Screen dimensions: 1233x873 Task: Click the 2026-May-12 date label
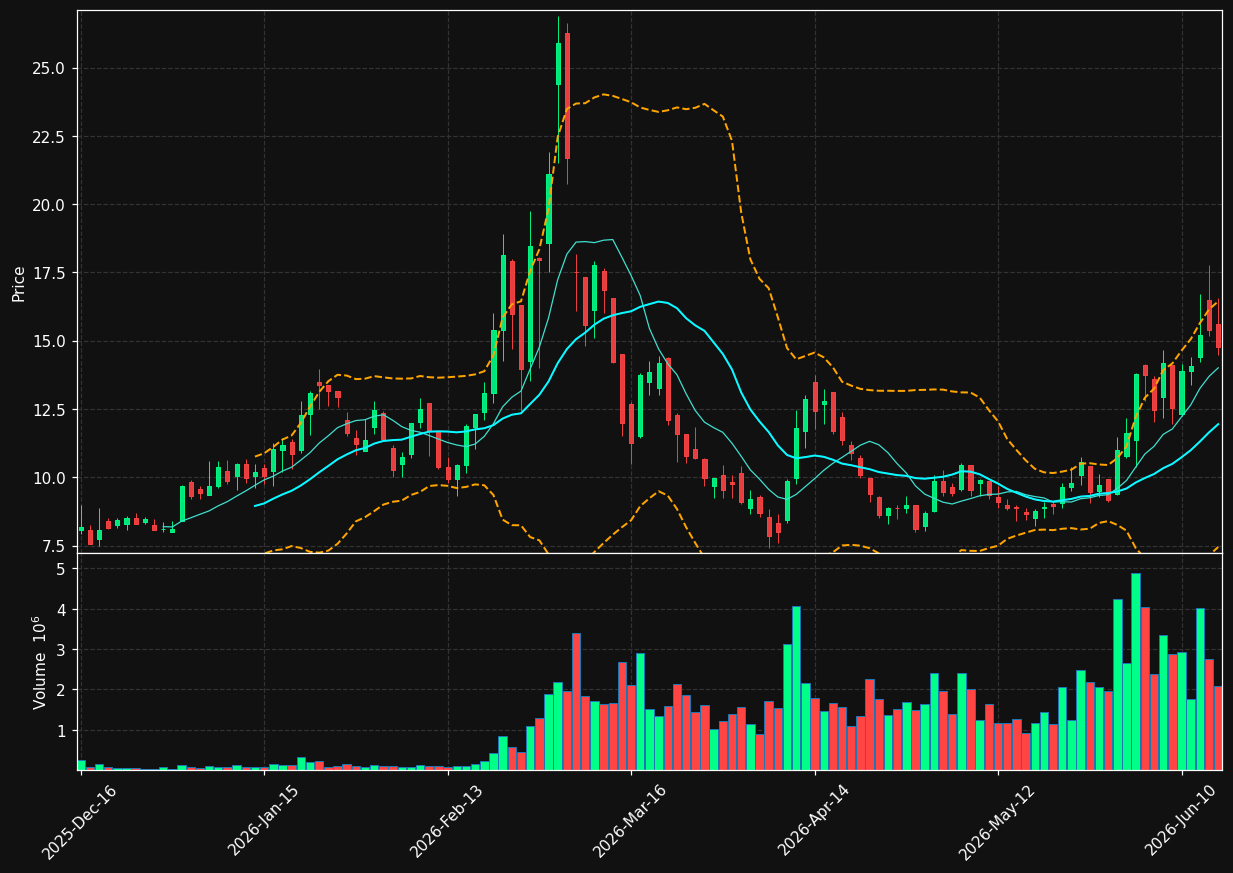996,822
